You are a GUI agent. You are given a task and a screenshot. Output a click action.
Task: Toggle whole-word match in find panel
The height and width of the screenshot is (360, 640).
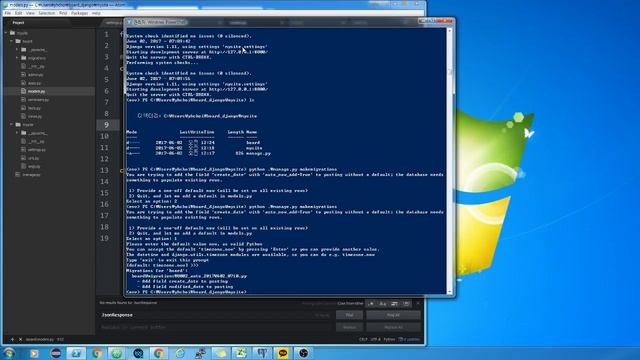(x=406, y=304)
